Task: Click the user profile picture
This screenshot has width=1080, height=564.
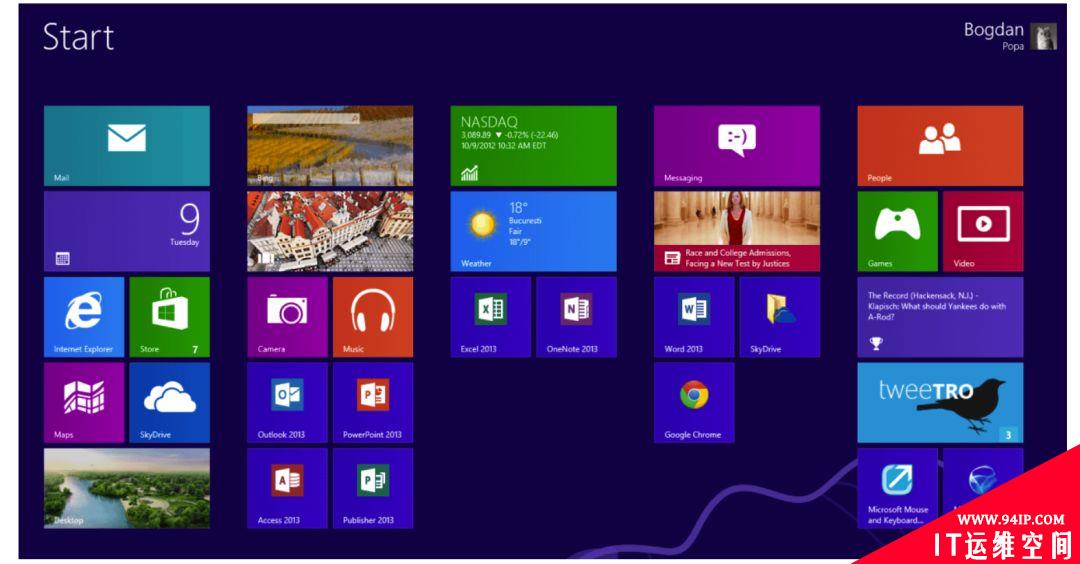Action: [x=1043, y=36]
